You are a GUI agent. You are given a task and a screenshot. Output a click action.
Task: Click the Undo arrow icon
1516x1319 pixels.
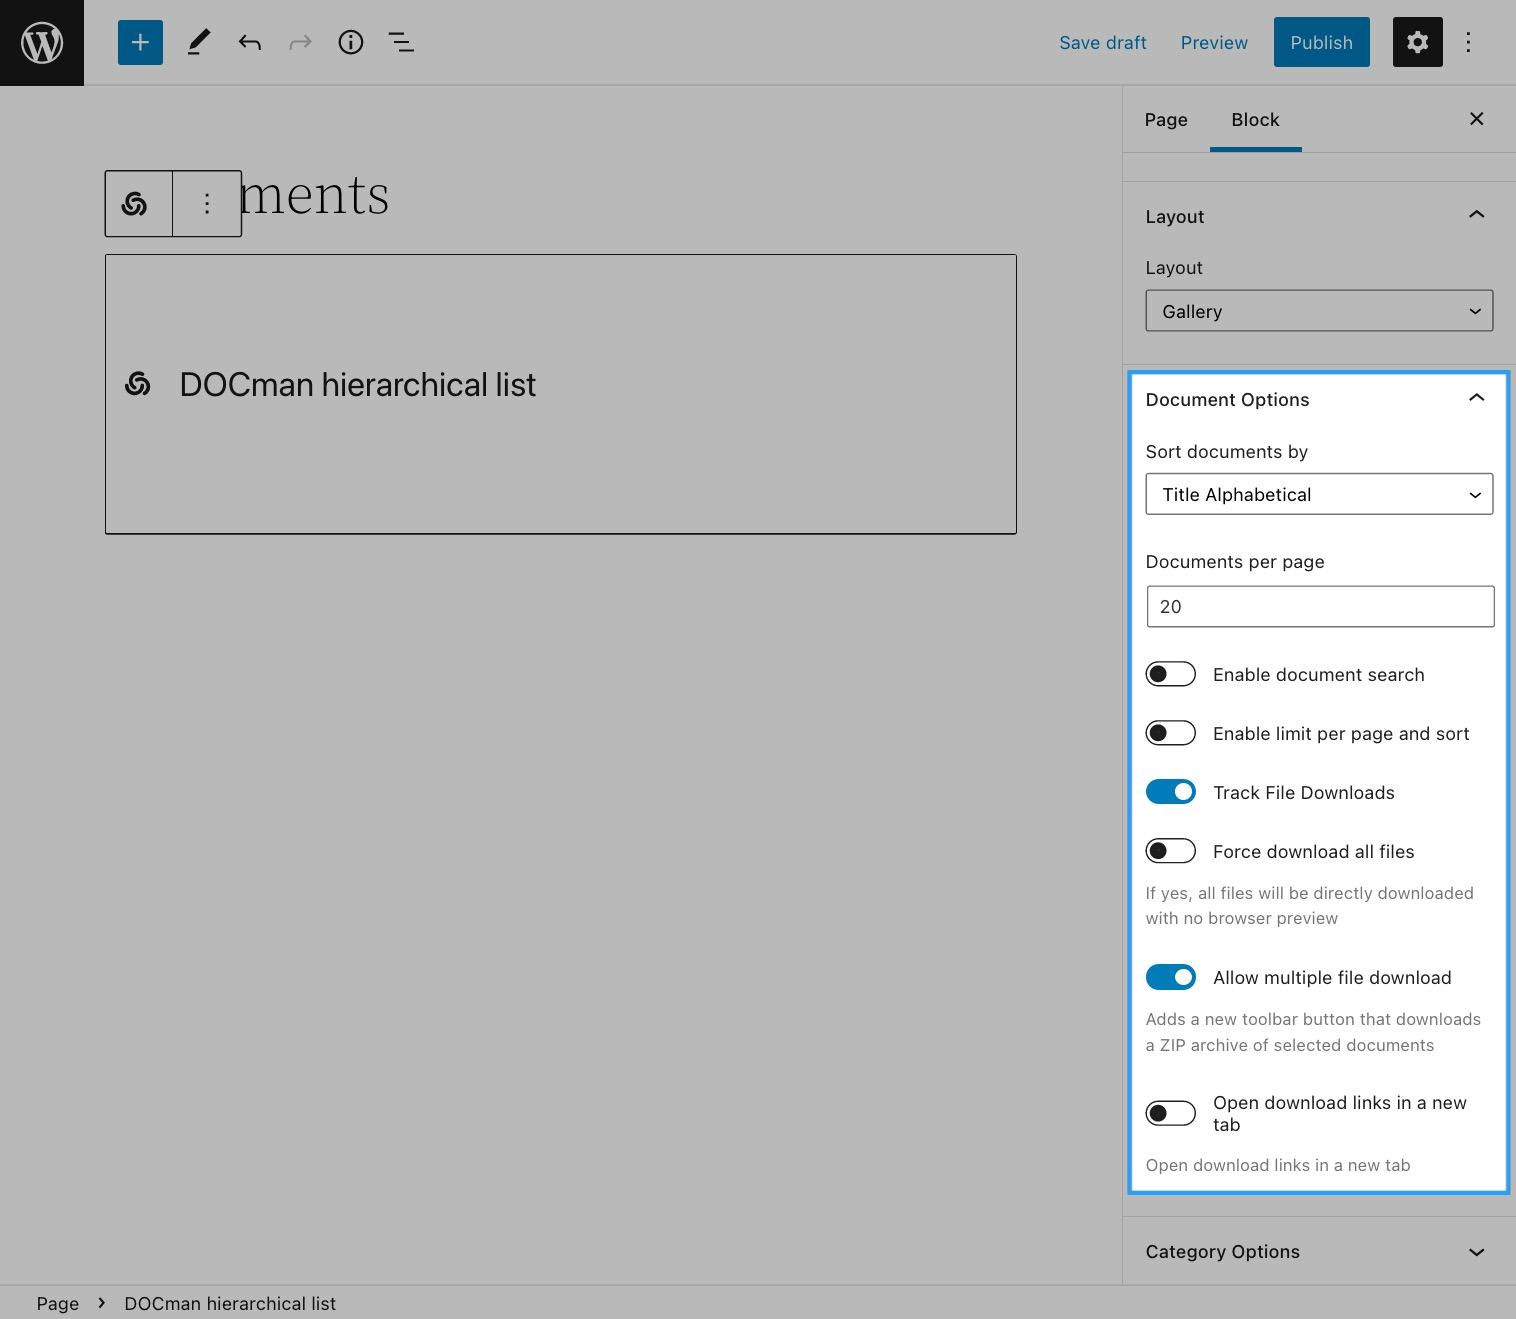pyautogui.click(x=249, y=43)
